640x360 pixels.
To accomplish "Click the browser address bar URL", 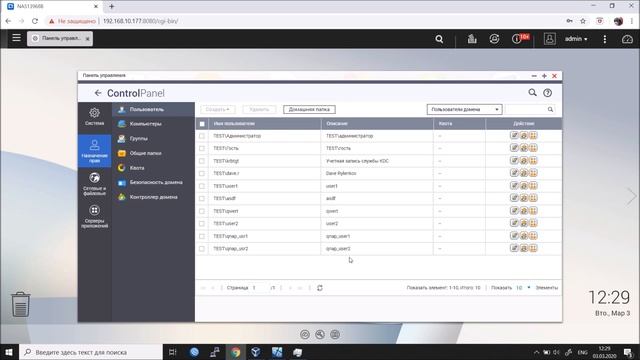I will coord(140,21).
